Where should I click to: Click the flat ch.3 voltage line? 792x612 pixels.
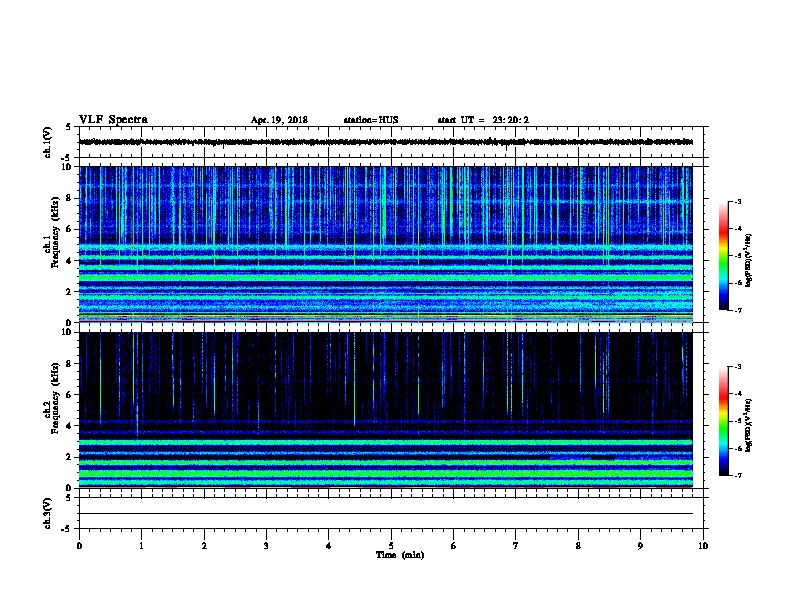(386, 514)
